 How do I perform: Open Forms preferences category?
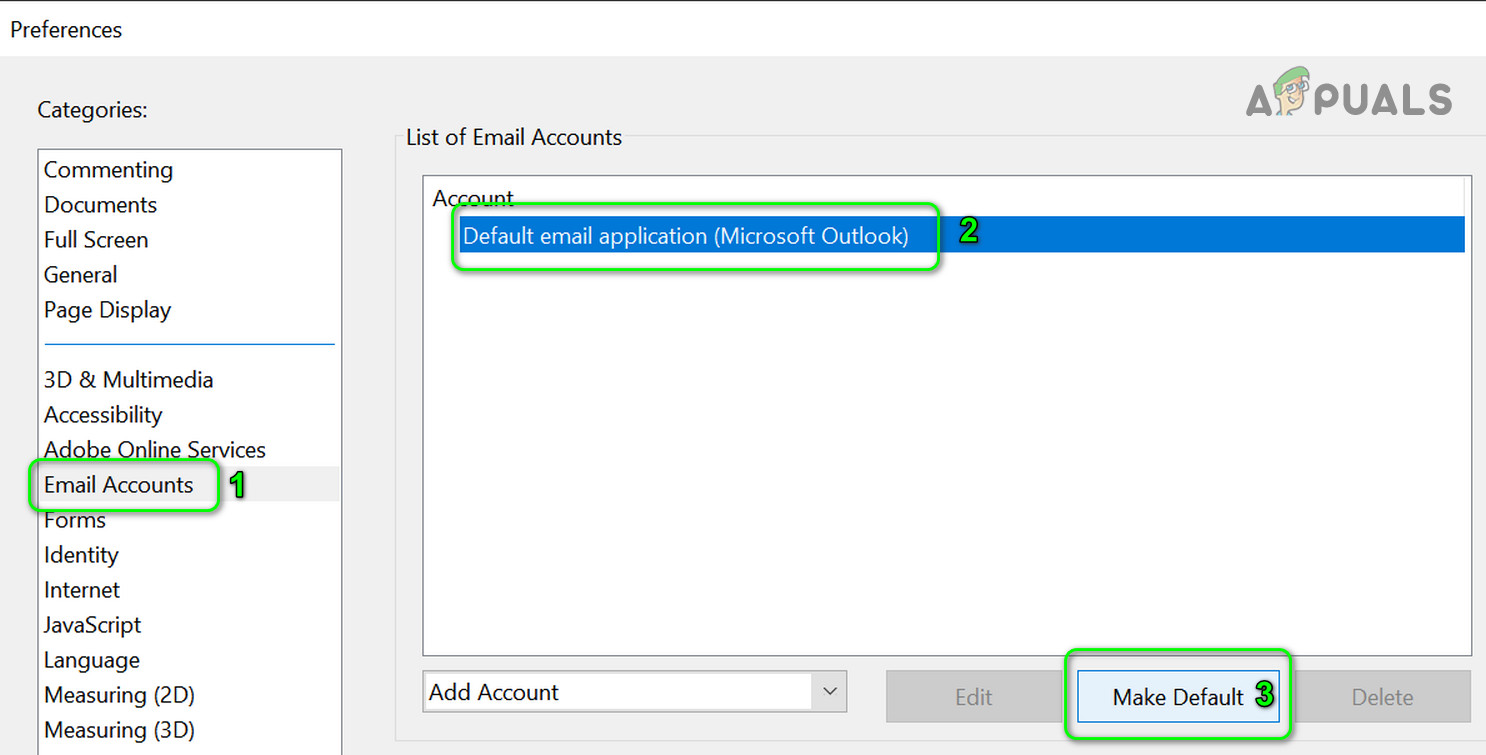(75, 521)
